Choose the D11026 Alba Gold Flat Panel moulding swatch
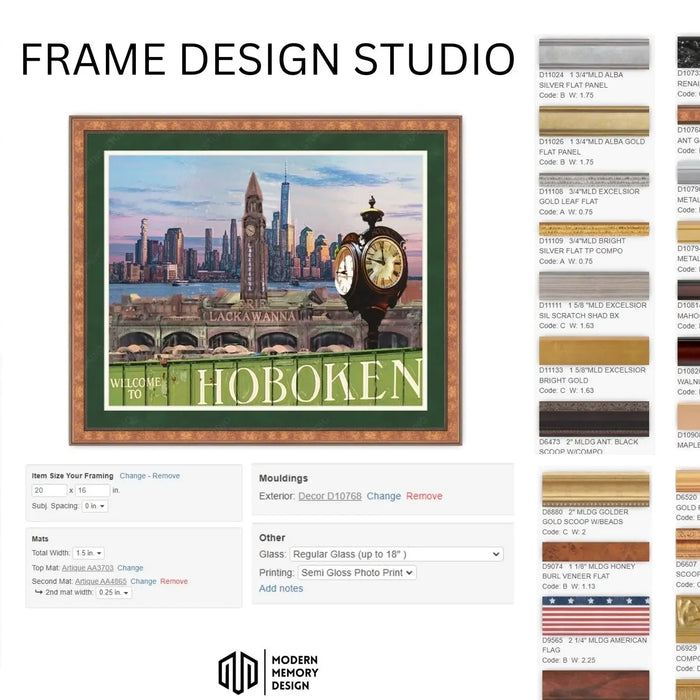This screenshot has width=700, height=700. 594,121
